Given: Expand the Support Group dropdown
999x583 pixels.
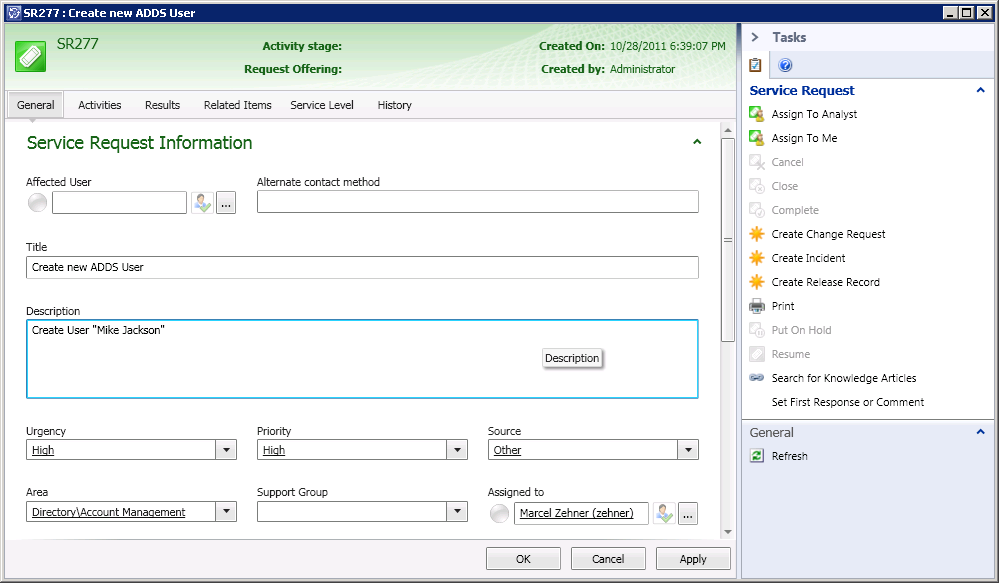Looking at the screenshot, I should click(457, 512).
